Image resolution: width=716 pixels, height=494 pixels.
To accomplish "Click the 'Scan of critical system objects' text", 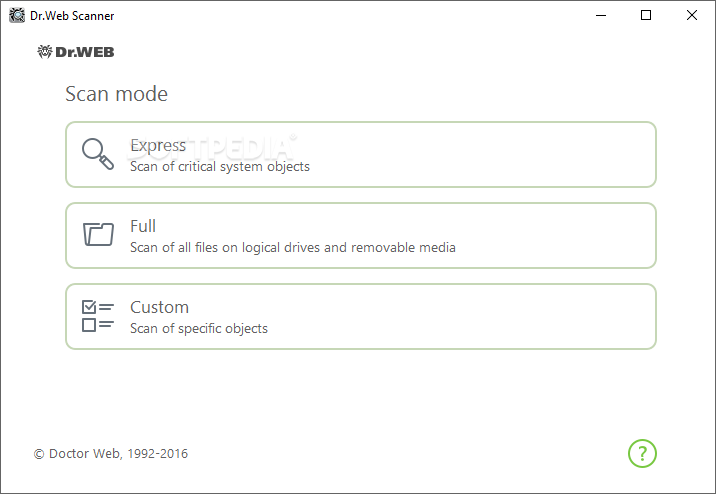I will tap(220, 167).
